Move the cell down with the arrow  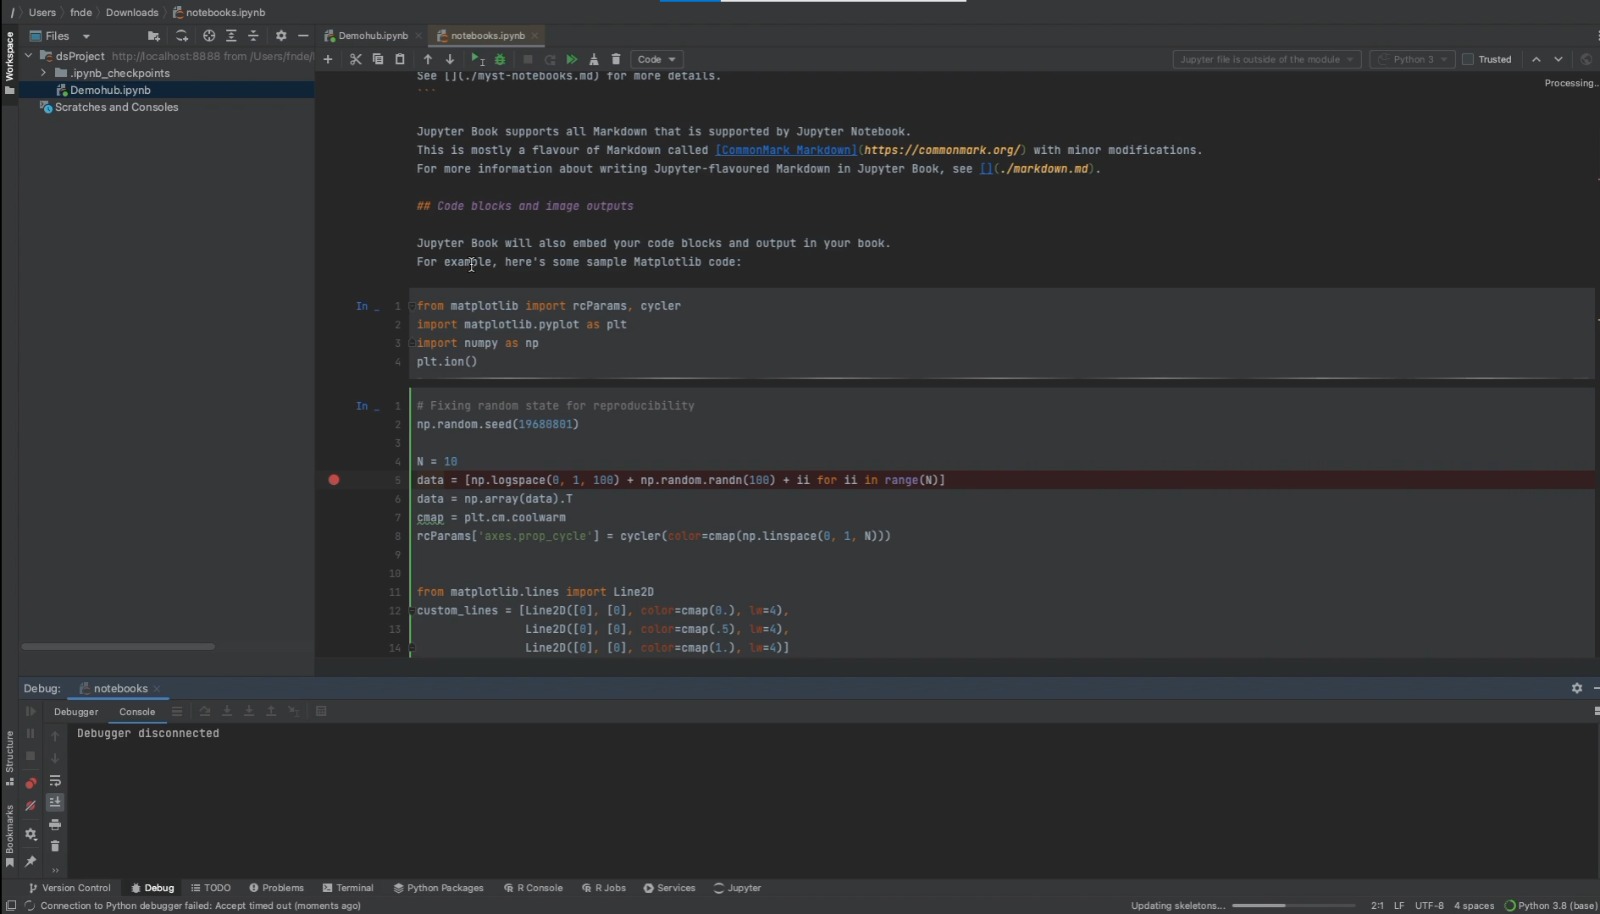450,60
